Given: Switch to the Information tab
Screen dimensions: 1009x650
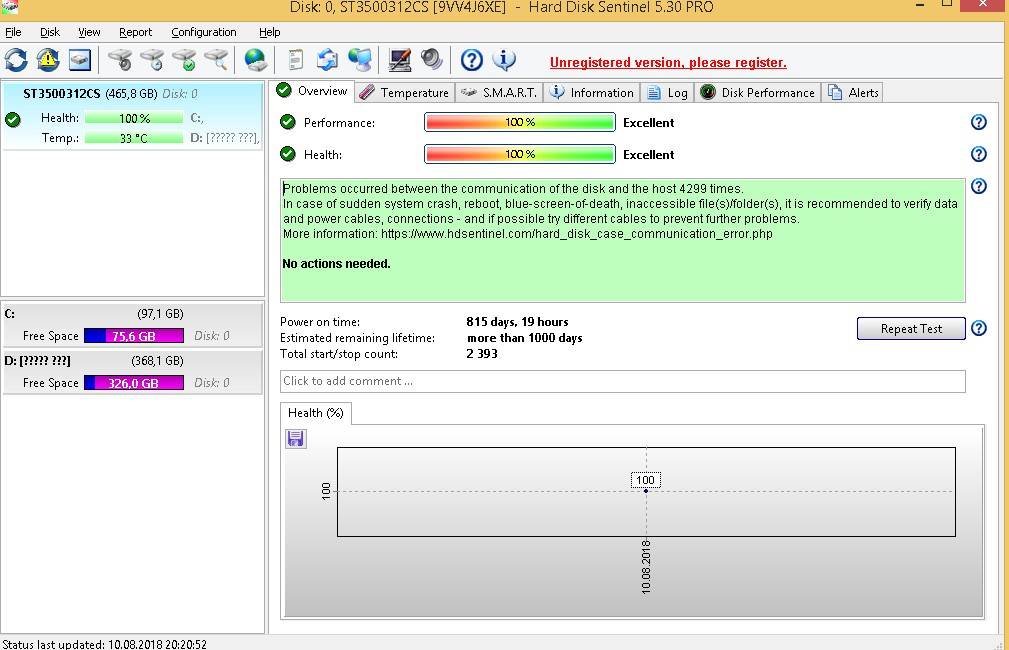Looking at the screenshot, I should (592, 93).
